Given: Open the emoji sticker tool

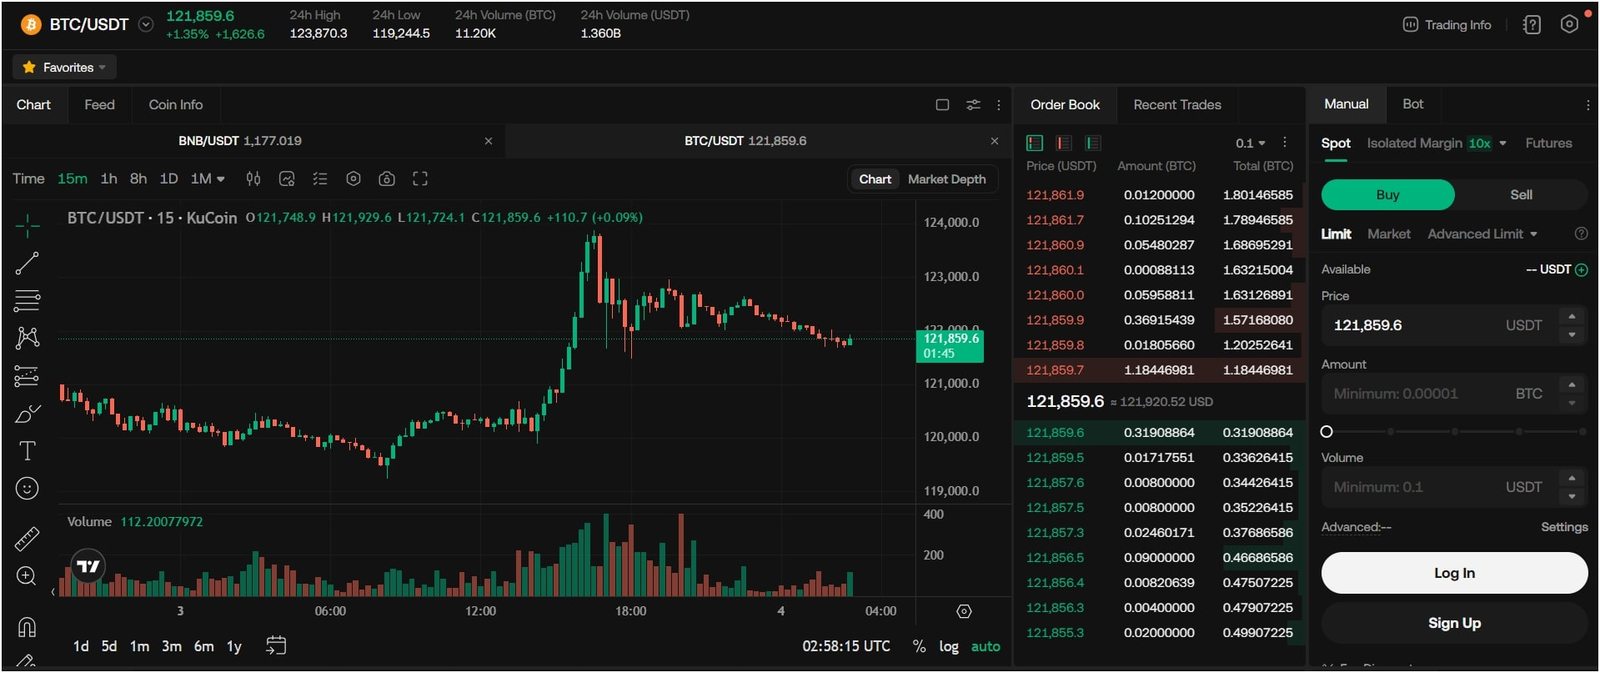Looking at the screenshot, I should coord(27,488).
